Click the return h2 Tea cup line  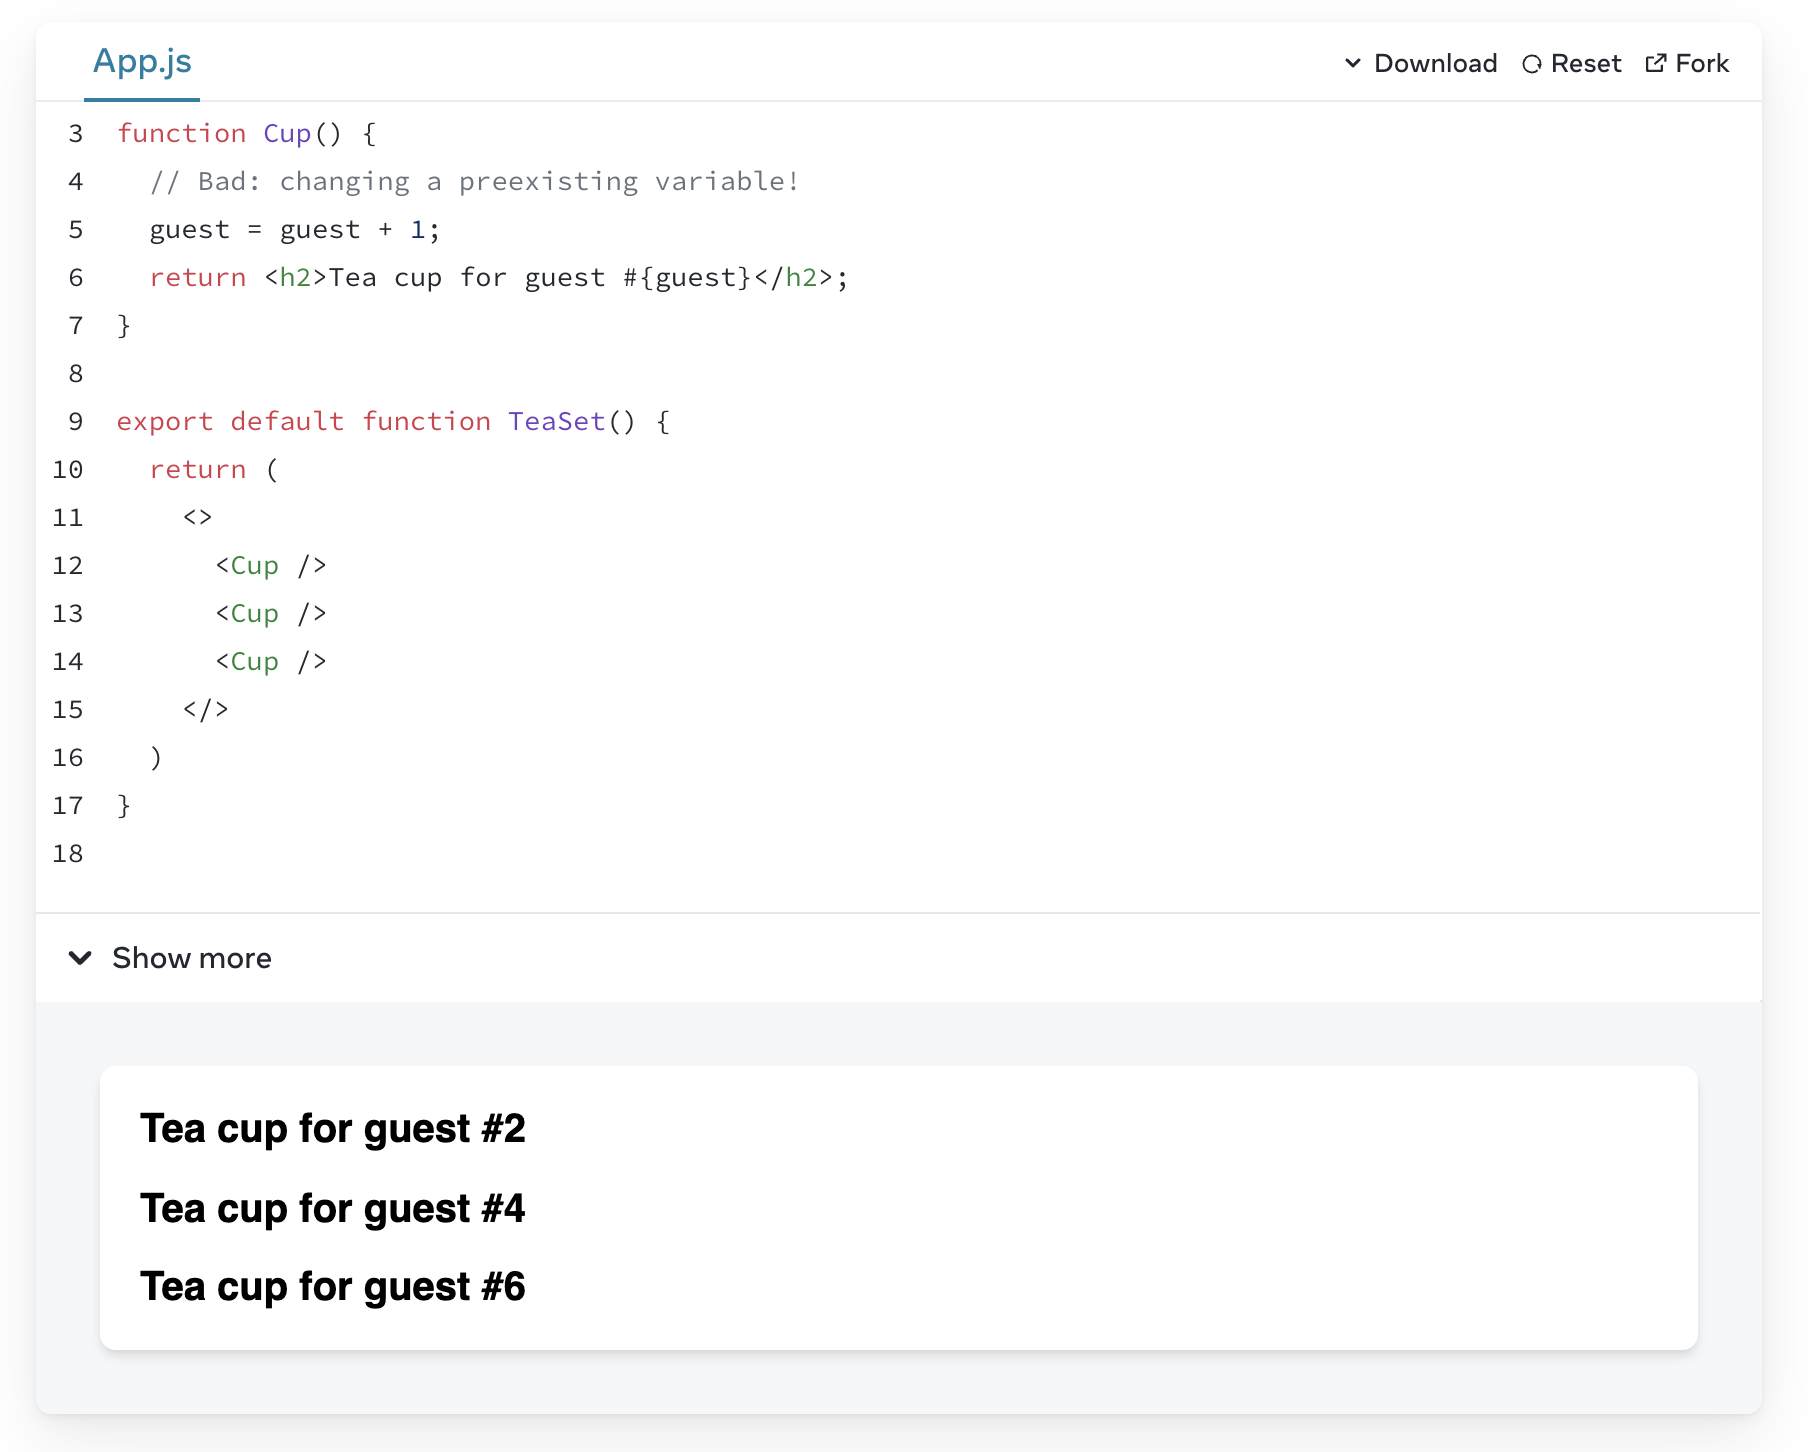[x=499, y=277]
